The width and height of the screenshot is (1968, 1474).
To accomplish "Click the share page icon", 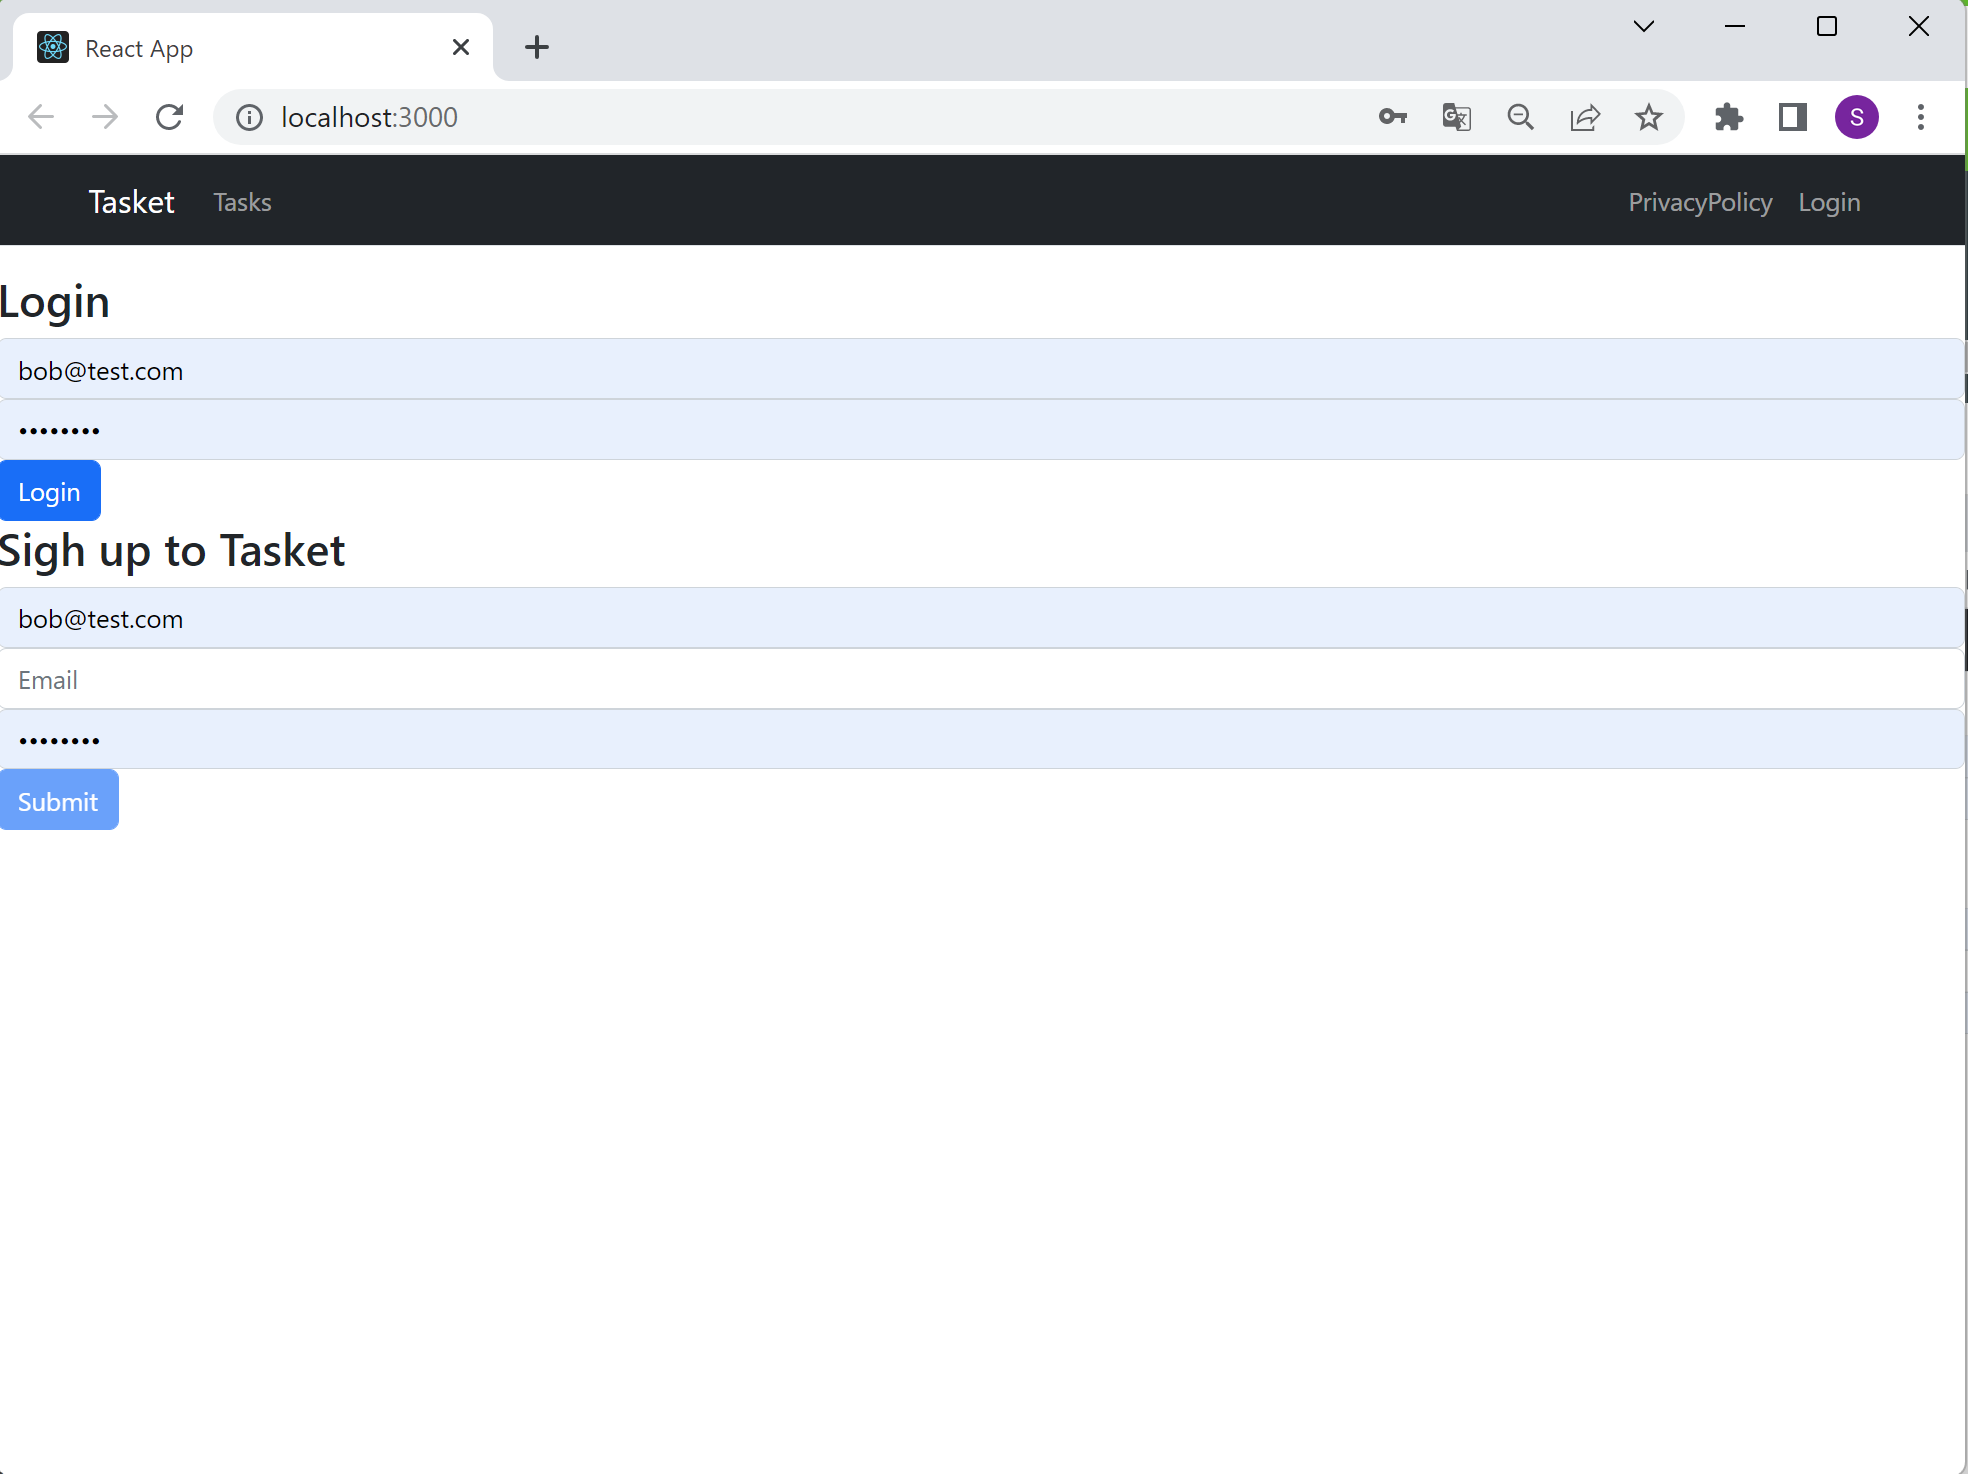I will point(1585,117).
